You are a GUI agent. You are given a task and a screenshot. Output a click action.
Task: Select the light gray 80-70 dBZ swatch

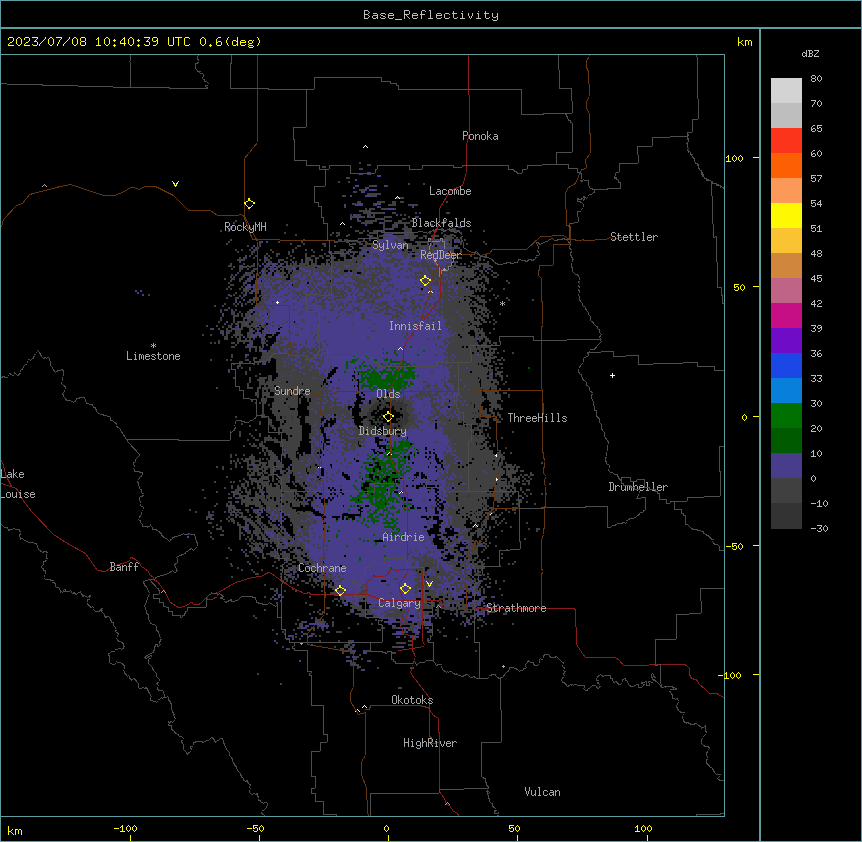pos(786,91)
